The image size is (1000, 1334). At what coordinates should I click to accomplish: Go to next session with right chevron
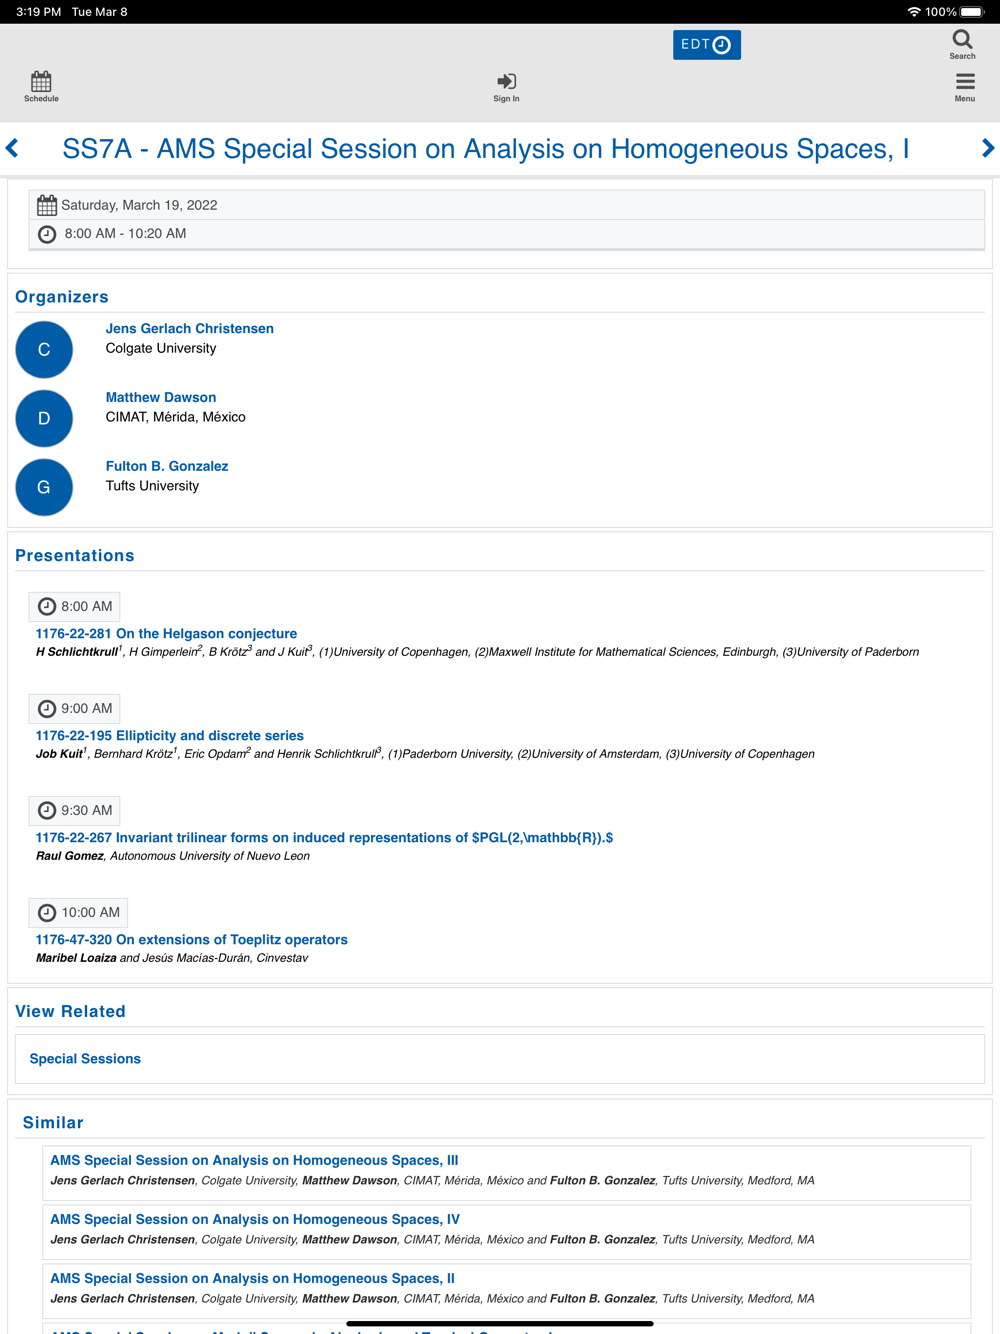tap(987, 148)
